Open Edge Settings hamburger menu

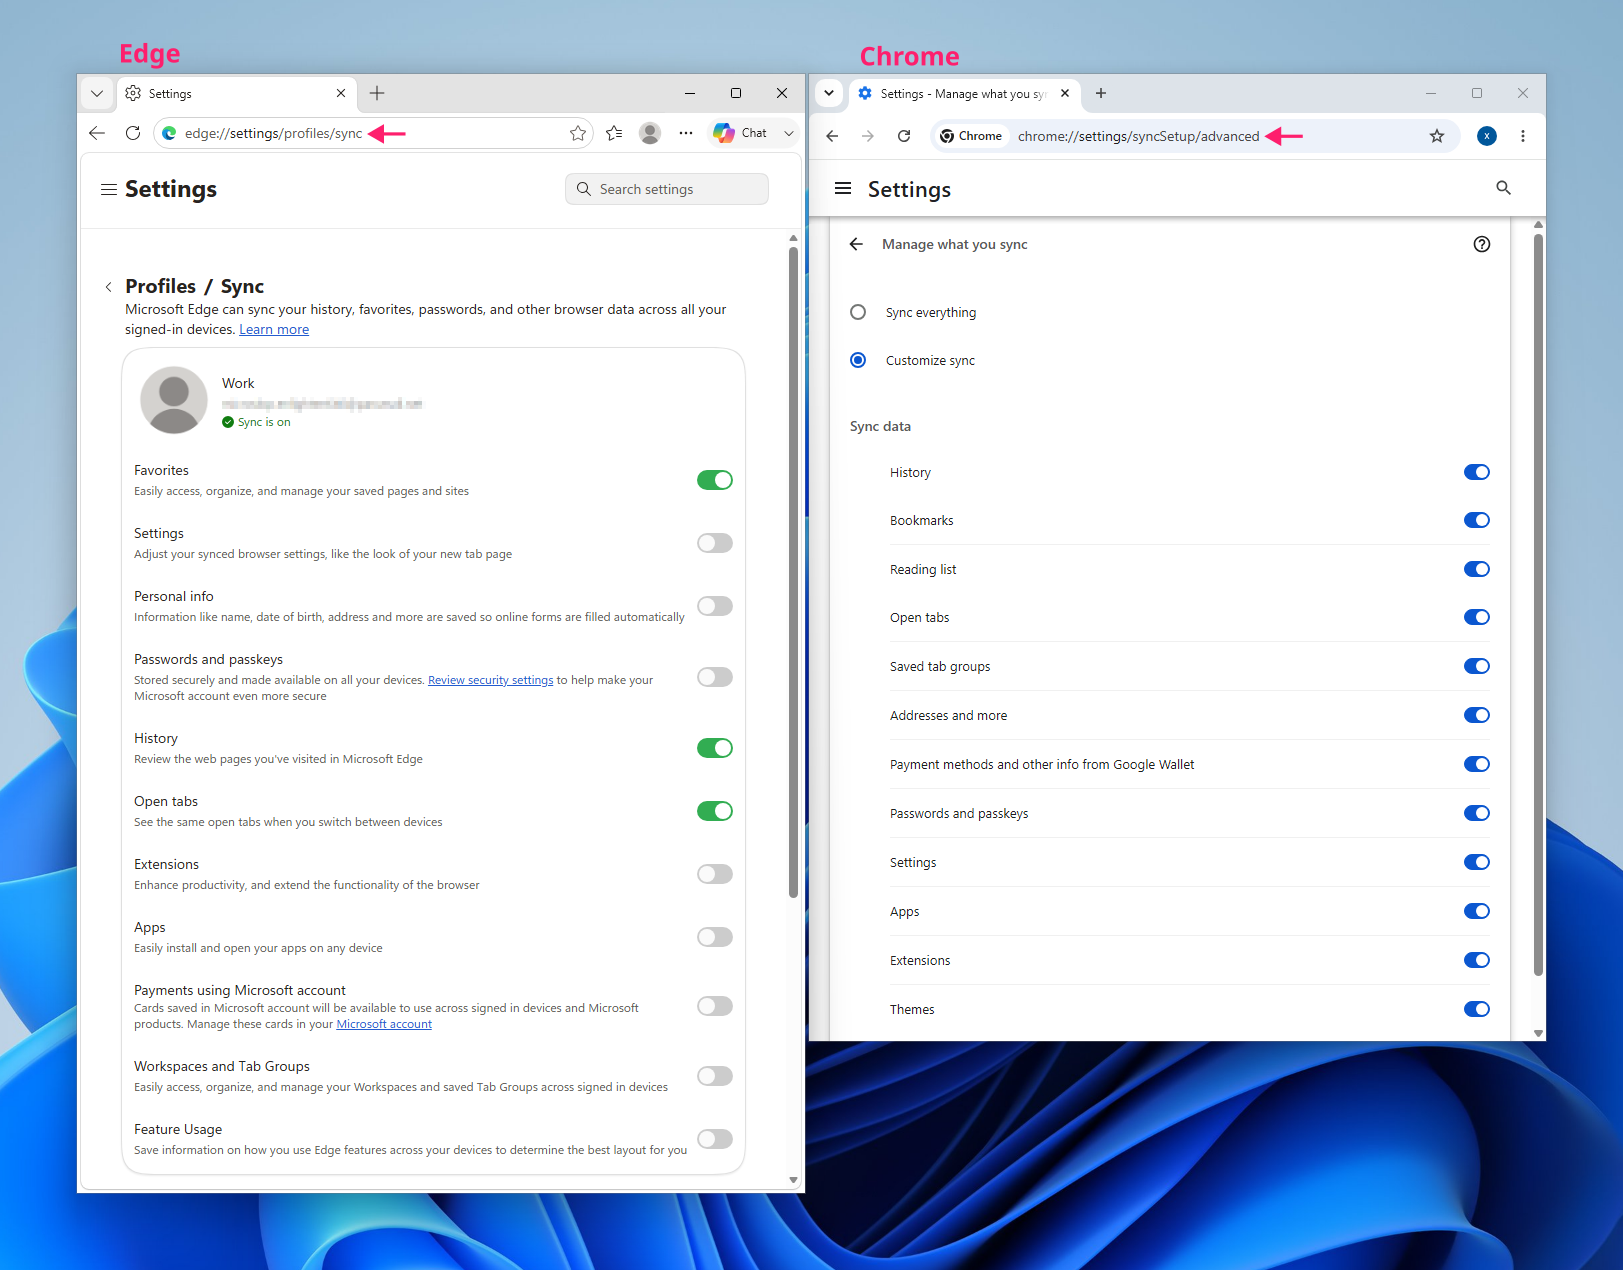coord(109,189)
